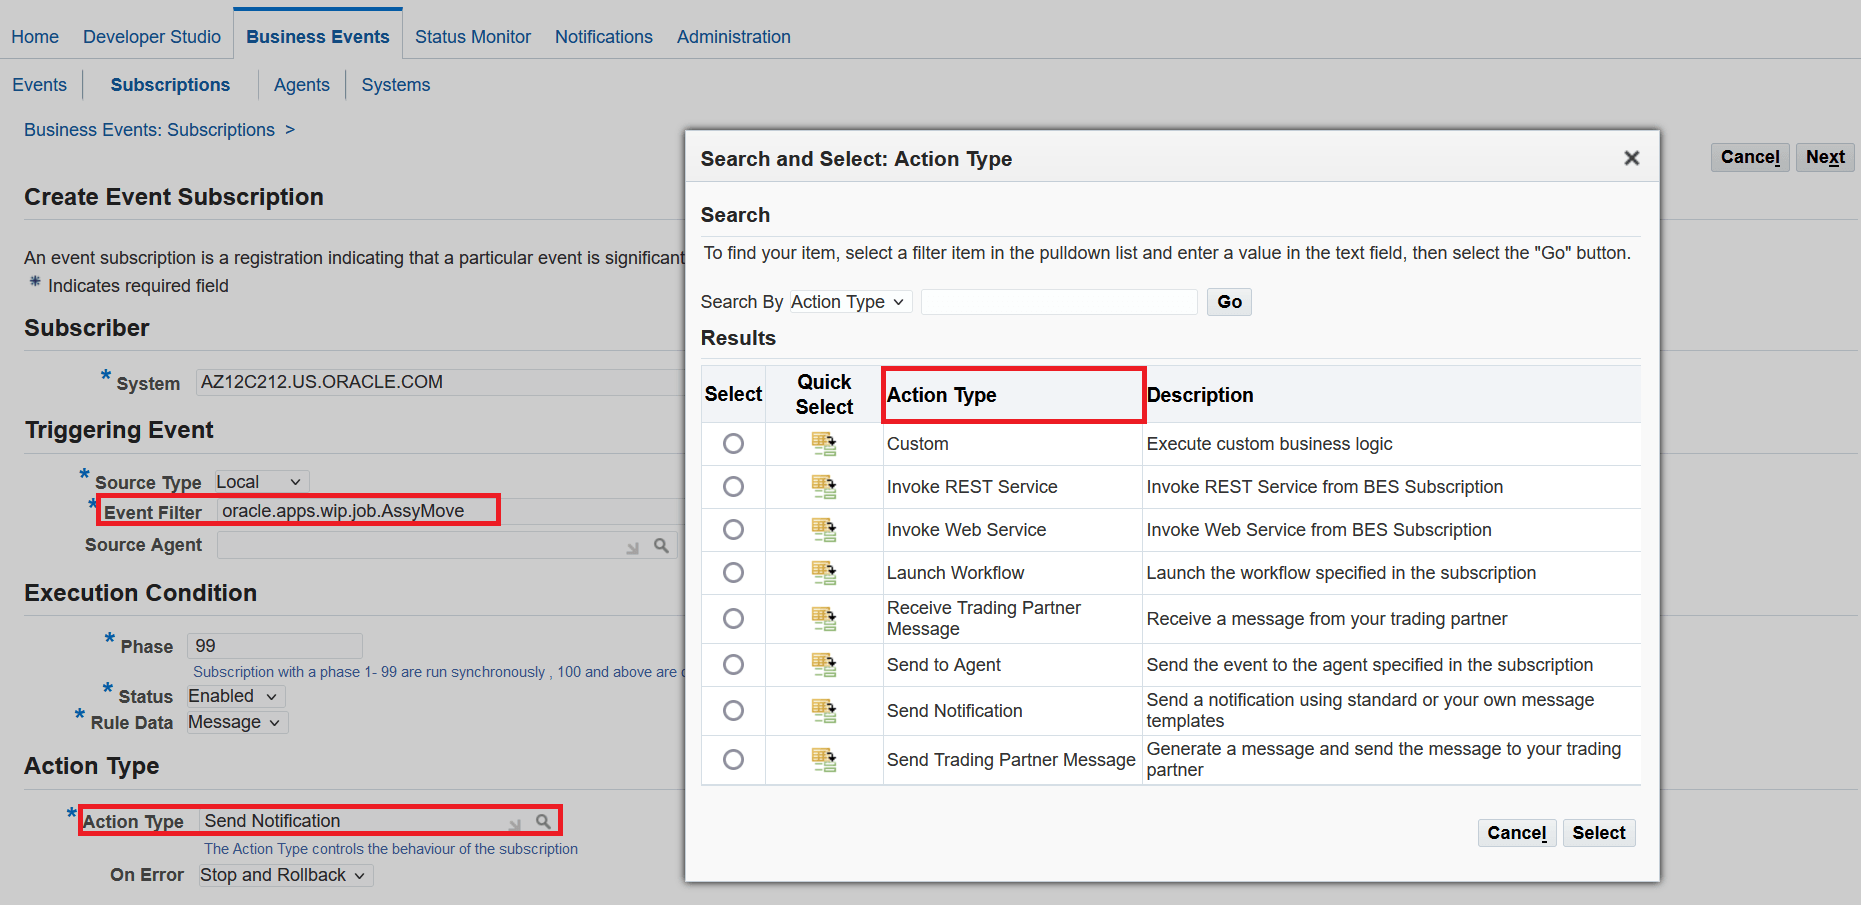Open the On Error dropdown
The image size is (1861, 905).
coord(284,875)
